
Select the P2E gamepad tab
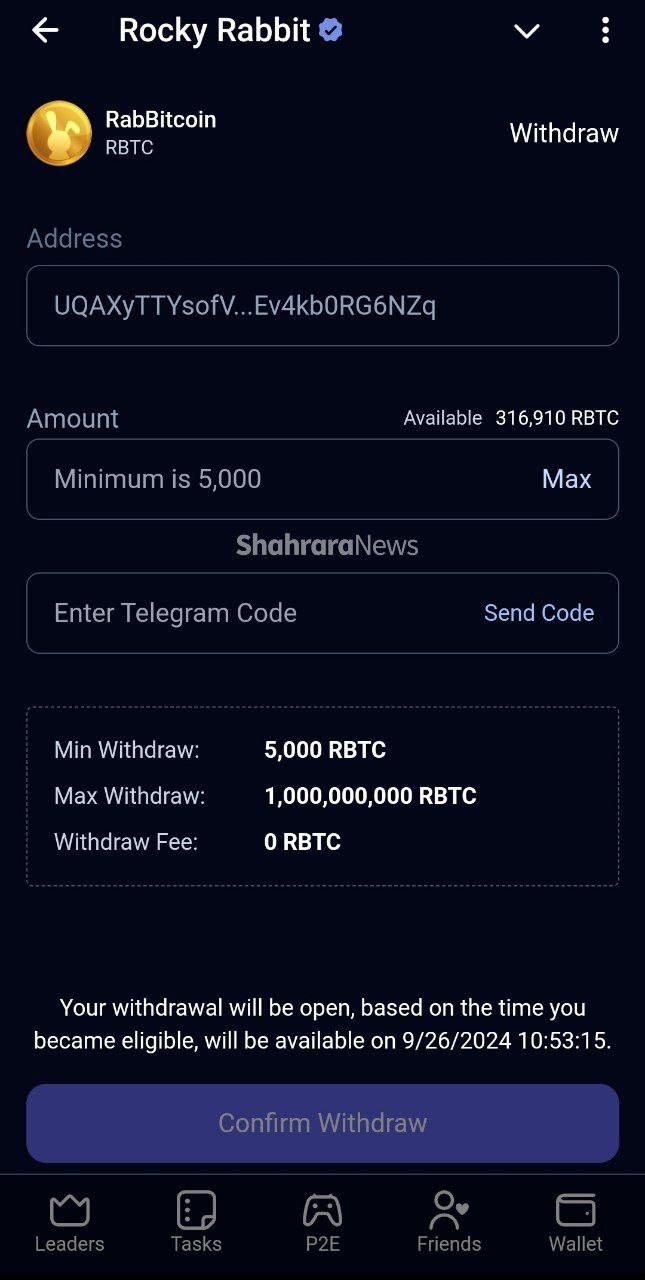pos(322,1222)
